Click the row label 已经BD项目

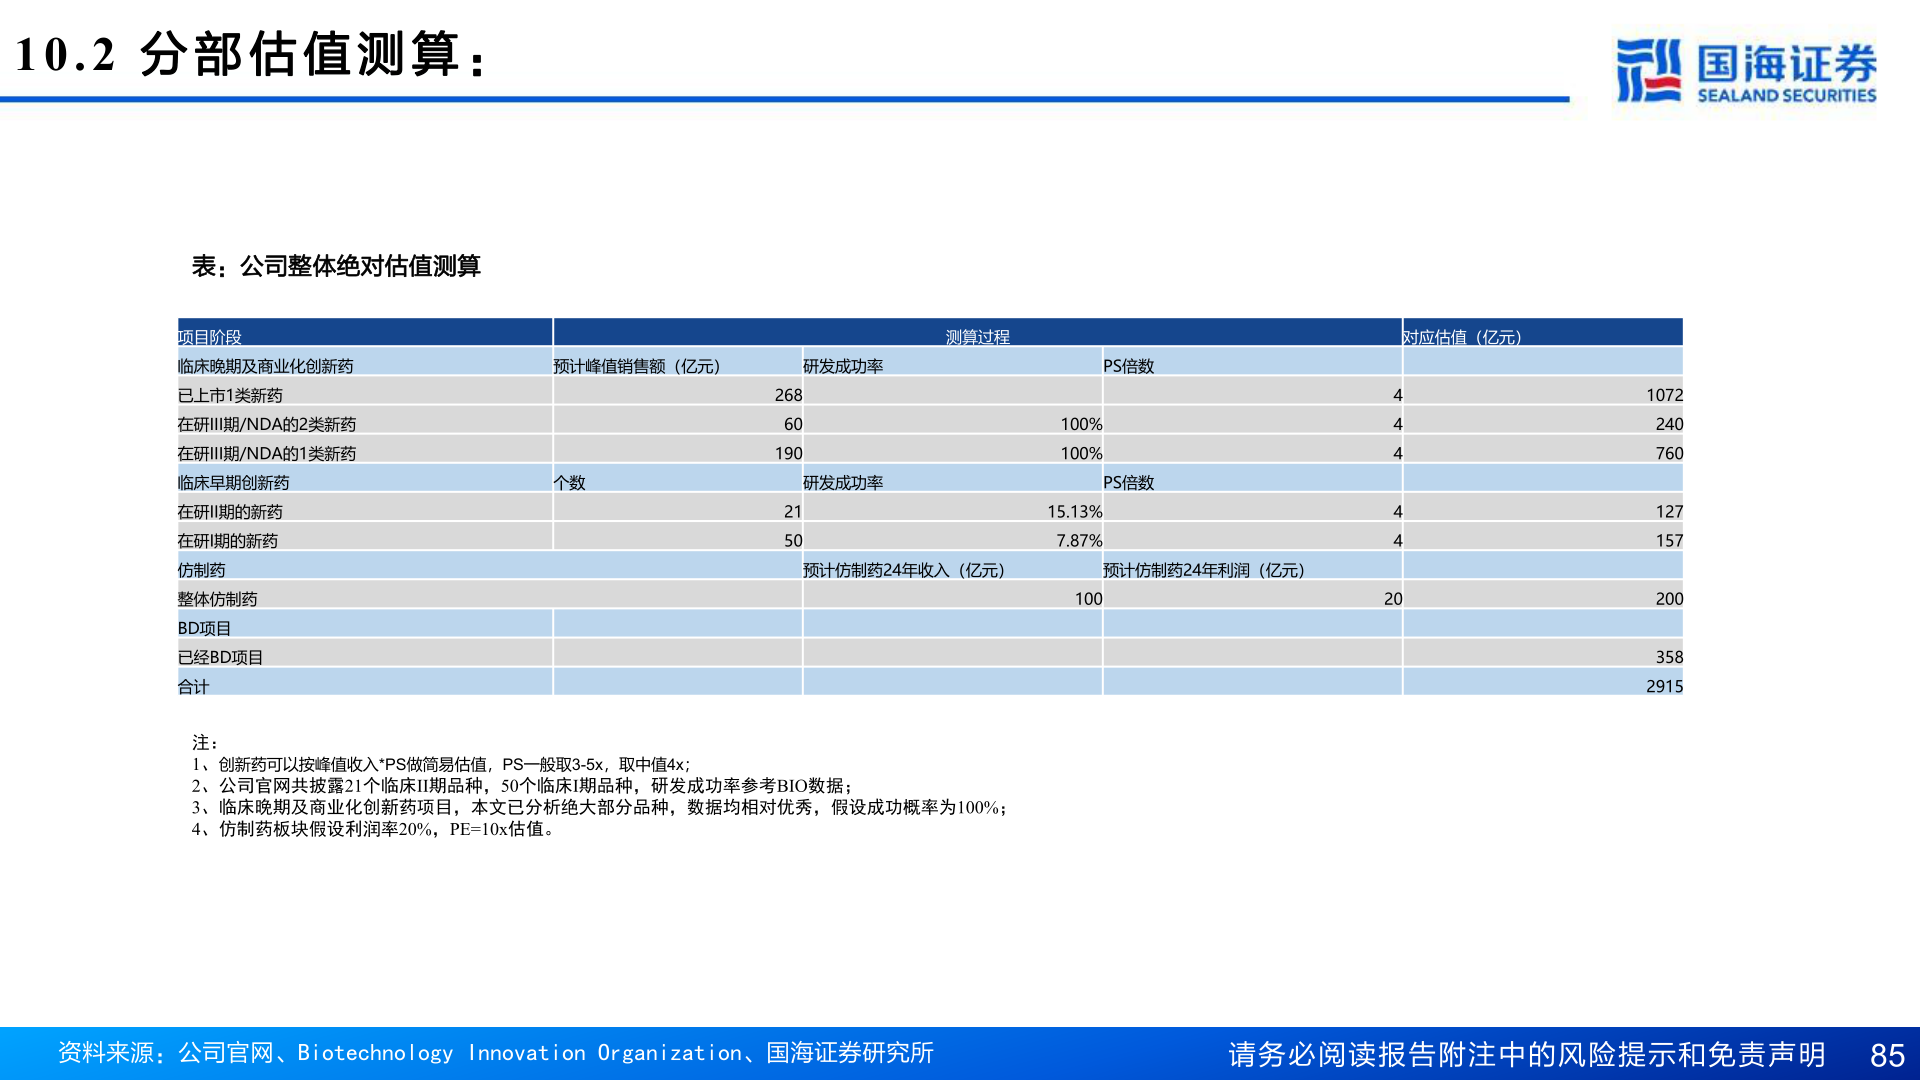coord(220,656)
